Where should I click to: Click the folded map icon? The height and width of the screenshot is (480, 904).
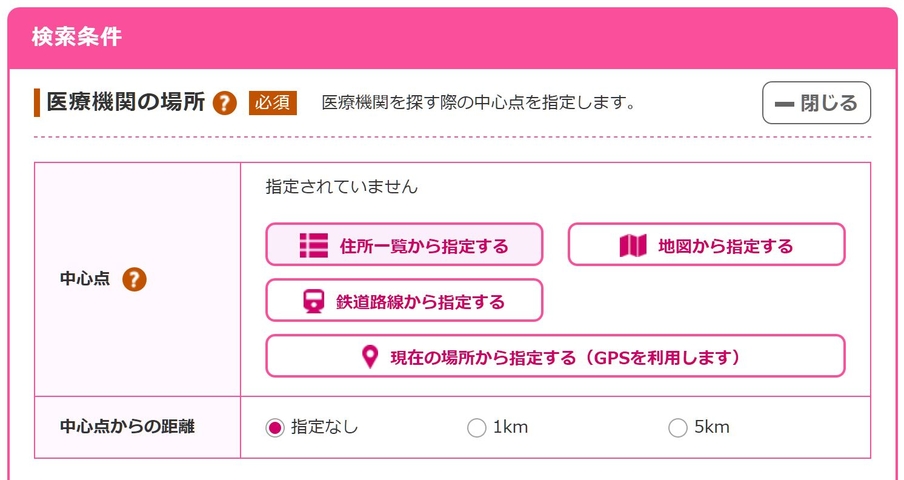[x=633, y=245]
